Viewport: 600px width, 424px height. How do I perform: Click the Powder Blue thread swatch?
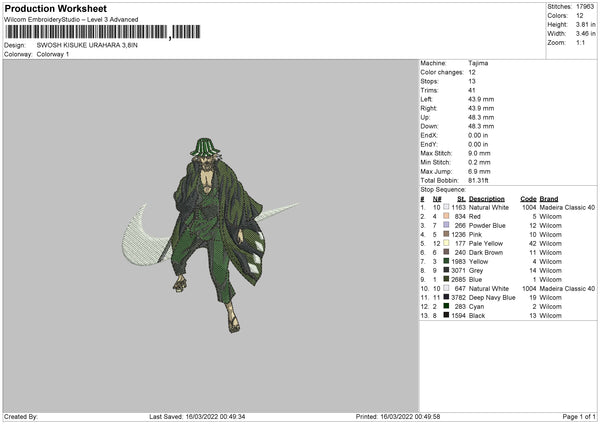point(446,225)
